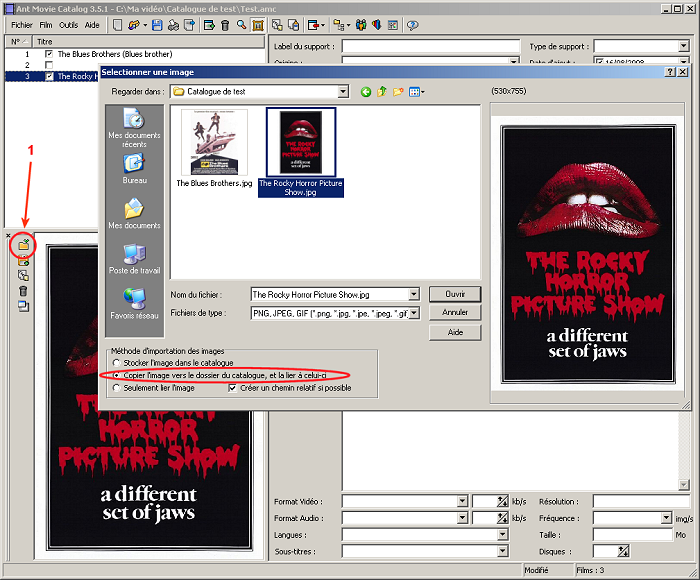Image resolution: width=700 pixels, height=580 pixels.
Task: Sort by the N° column header
Action: [18, 42]
